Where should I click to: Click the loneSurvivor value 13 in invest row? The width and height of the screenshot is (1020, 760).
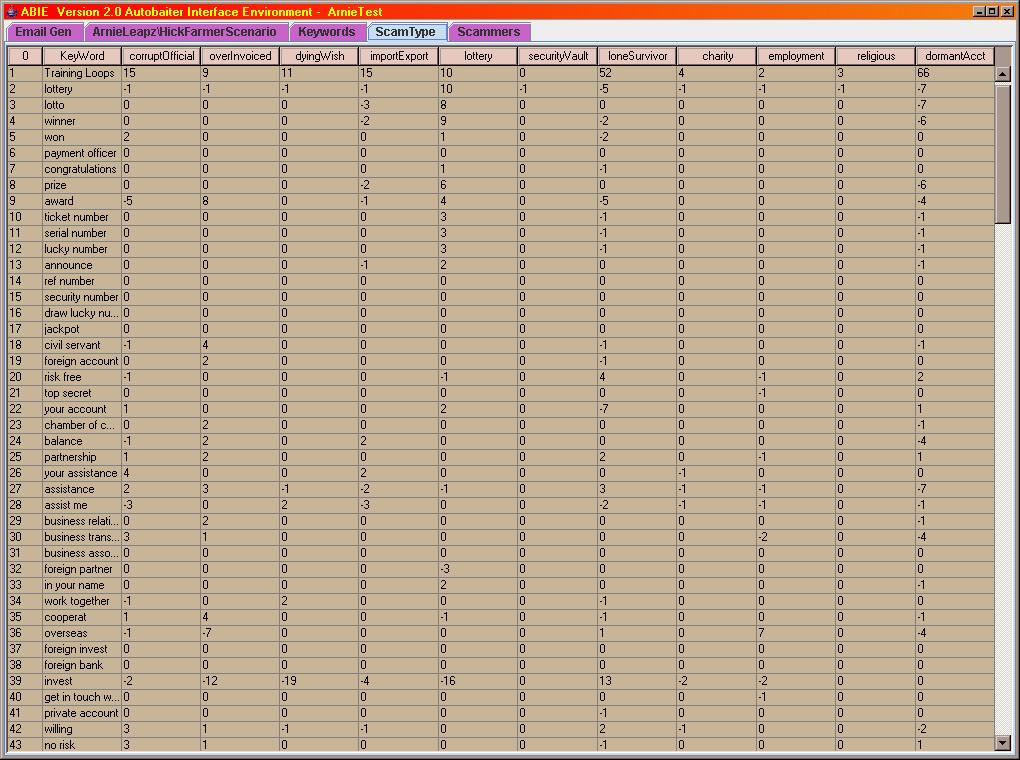(x=638, y=681)
